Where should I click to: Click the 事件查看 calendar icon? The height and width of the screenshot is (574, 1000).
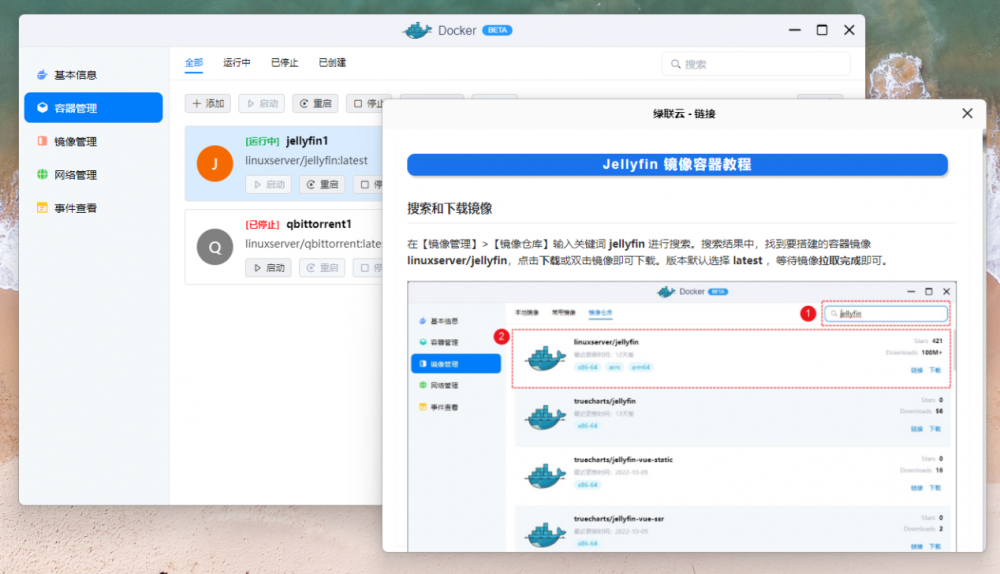(42, 208)
